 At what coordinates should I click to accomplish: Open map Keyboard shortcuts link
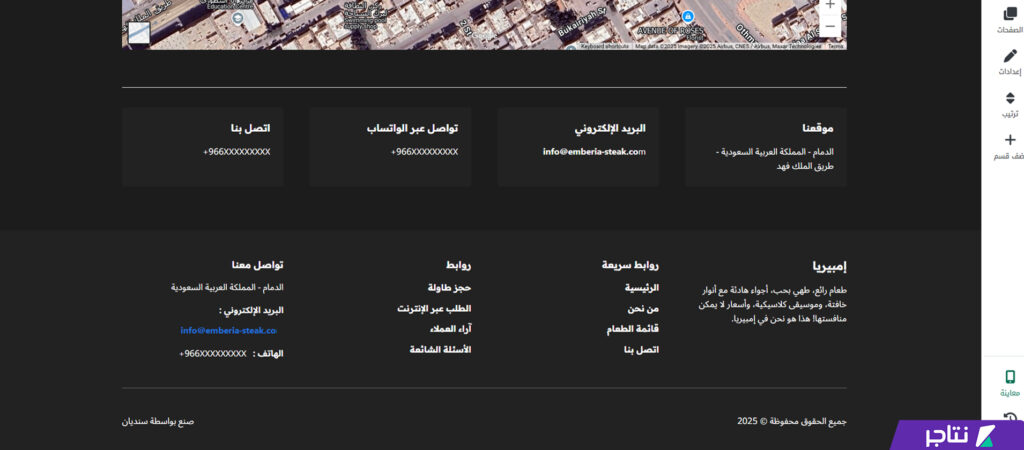click(605, 46)
